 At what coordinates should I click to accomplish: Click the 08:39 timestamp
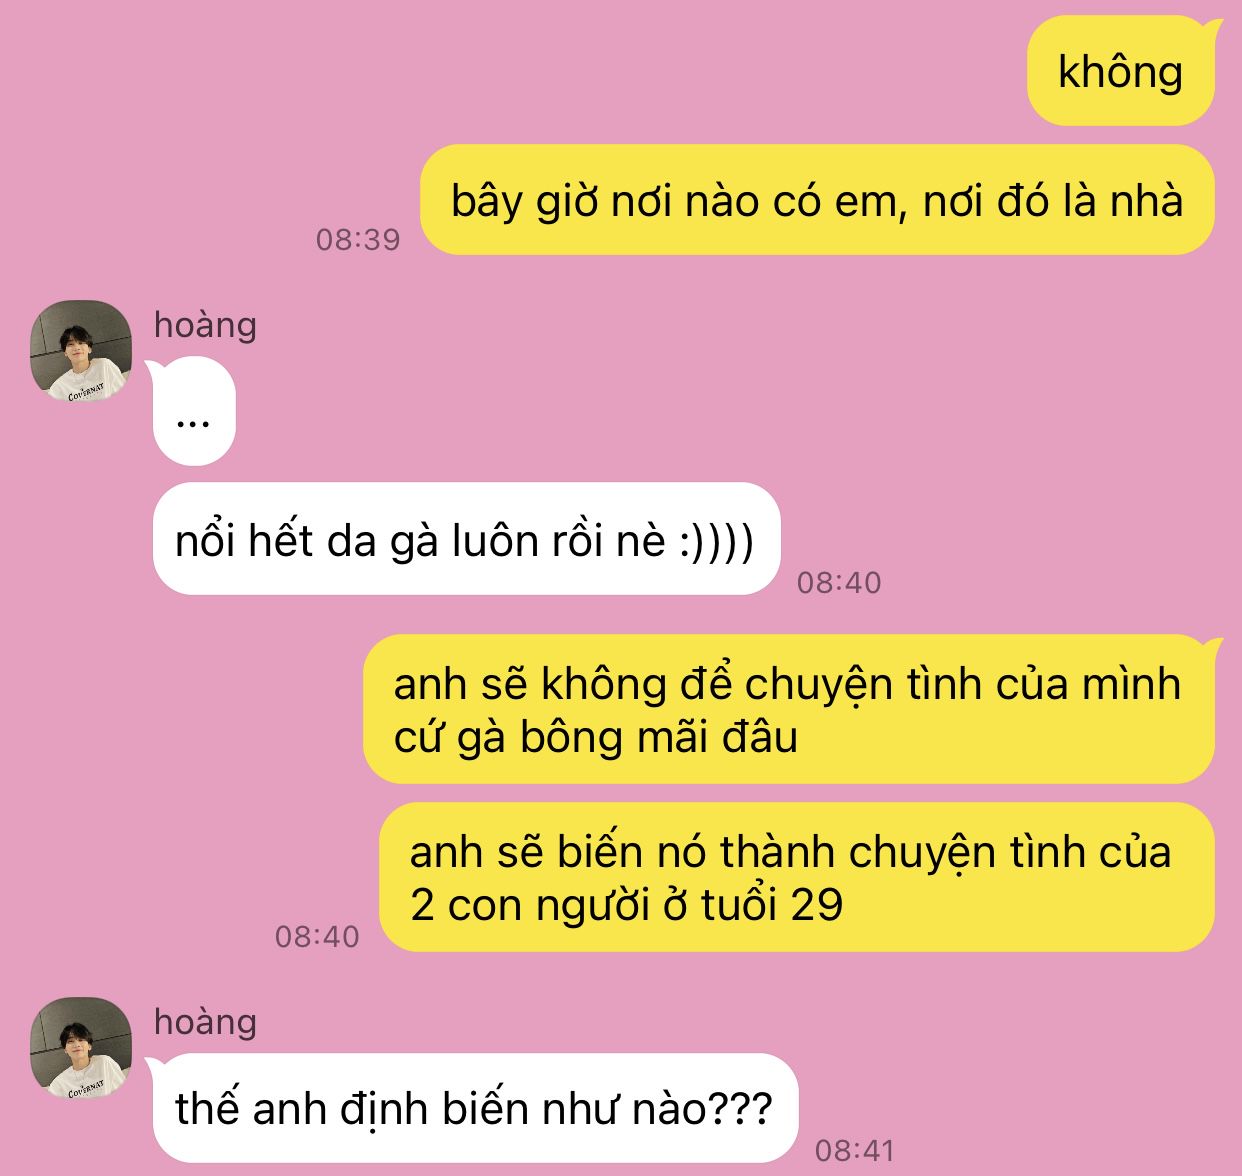coord(358,239)
